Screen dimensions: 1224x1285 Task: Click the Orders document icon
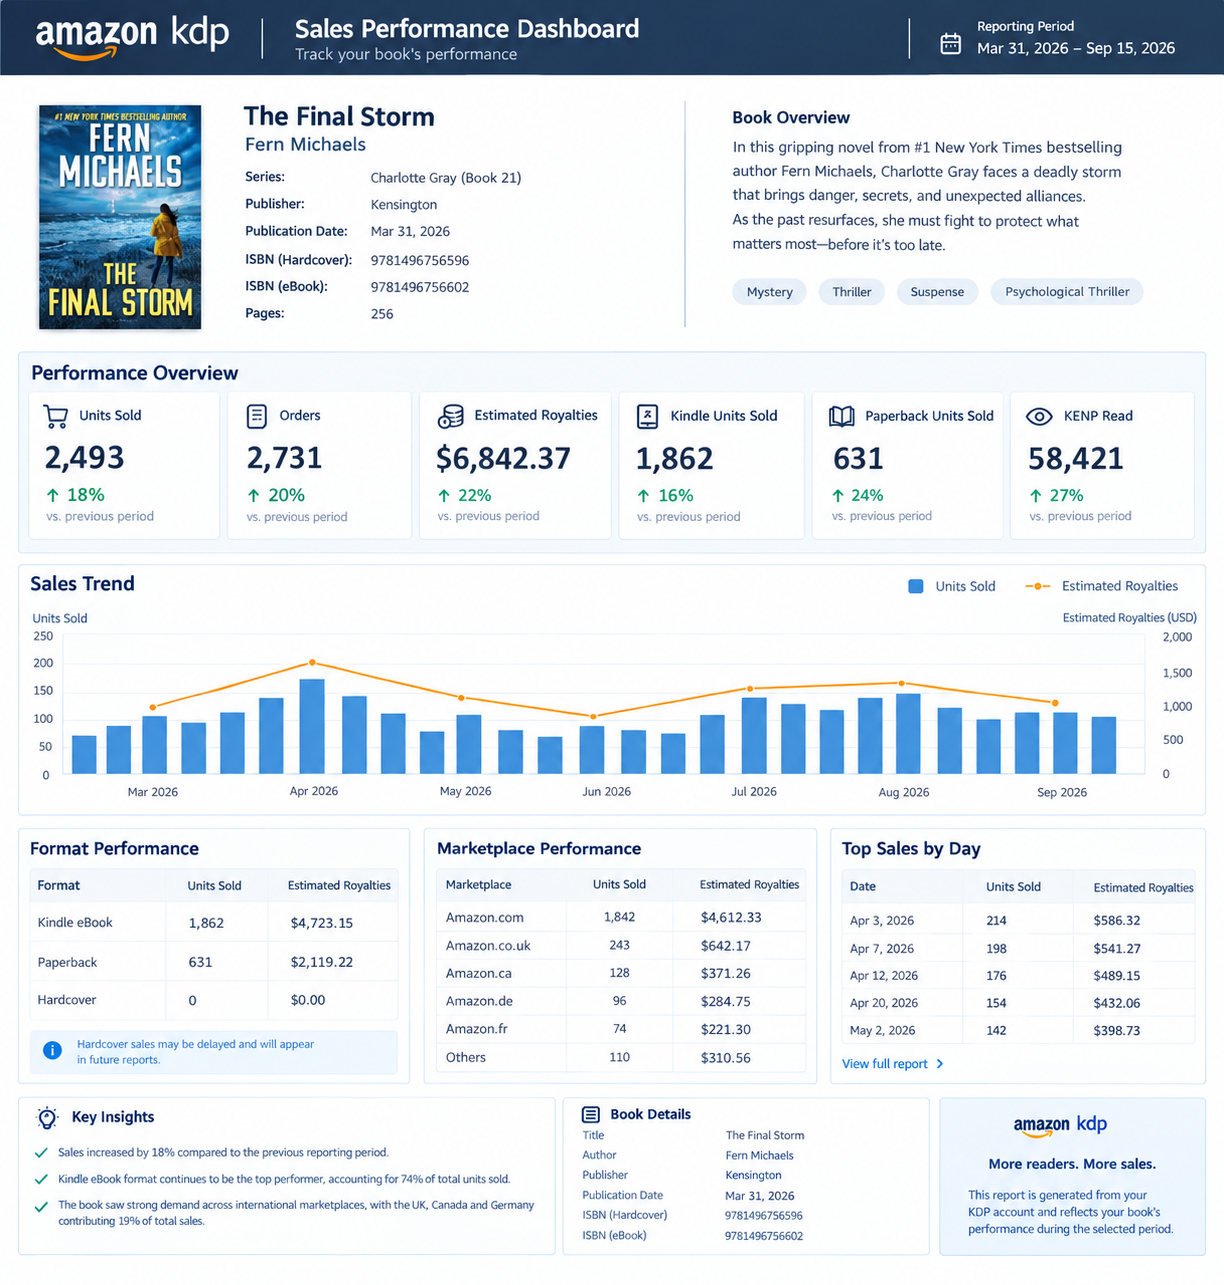(x=257, y=416)
